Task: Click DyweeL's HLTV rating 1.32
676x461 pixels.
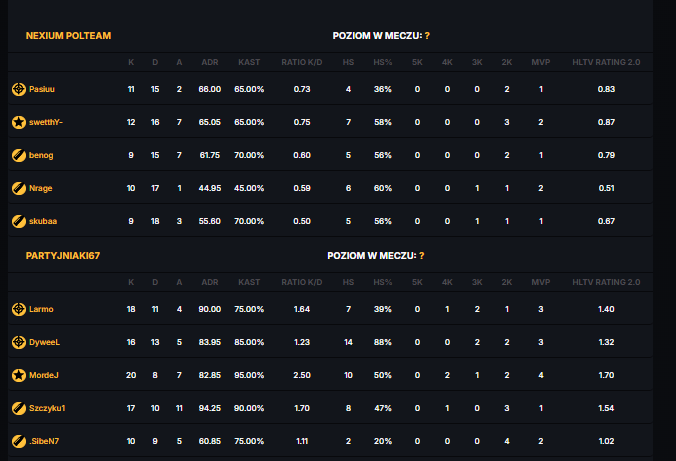Action: click(606, 342)
